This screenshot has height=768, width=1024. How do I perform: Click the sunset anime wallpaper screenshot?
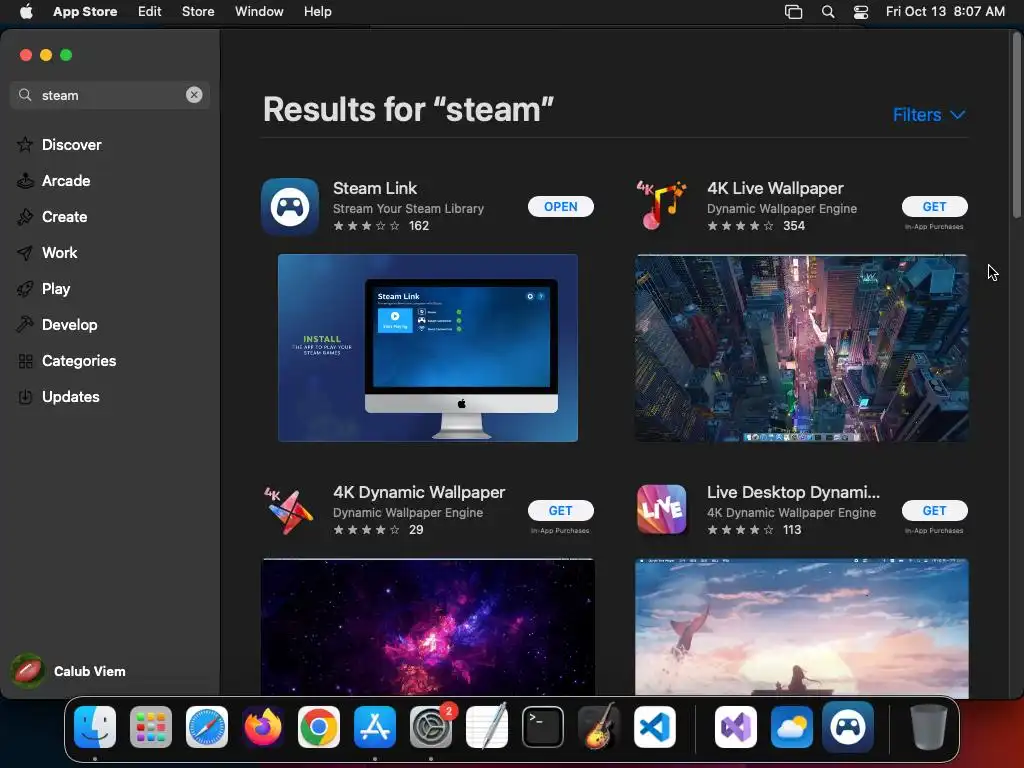[802, 627]
